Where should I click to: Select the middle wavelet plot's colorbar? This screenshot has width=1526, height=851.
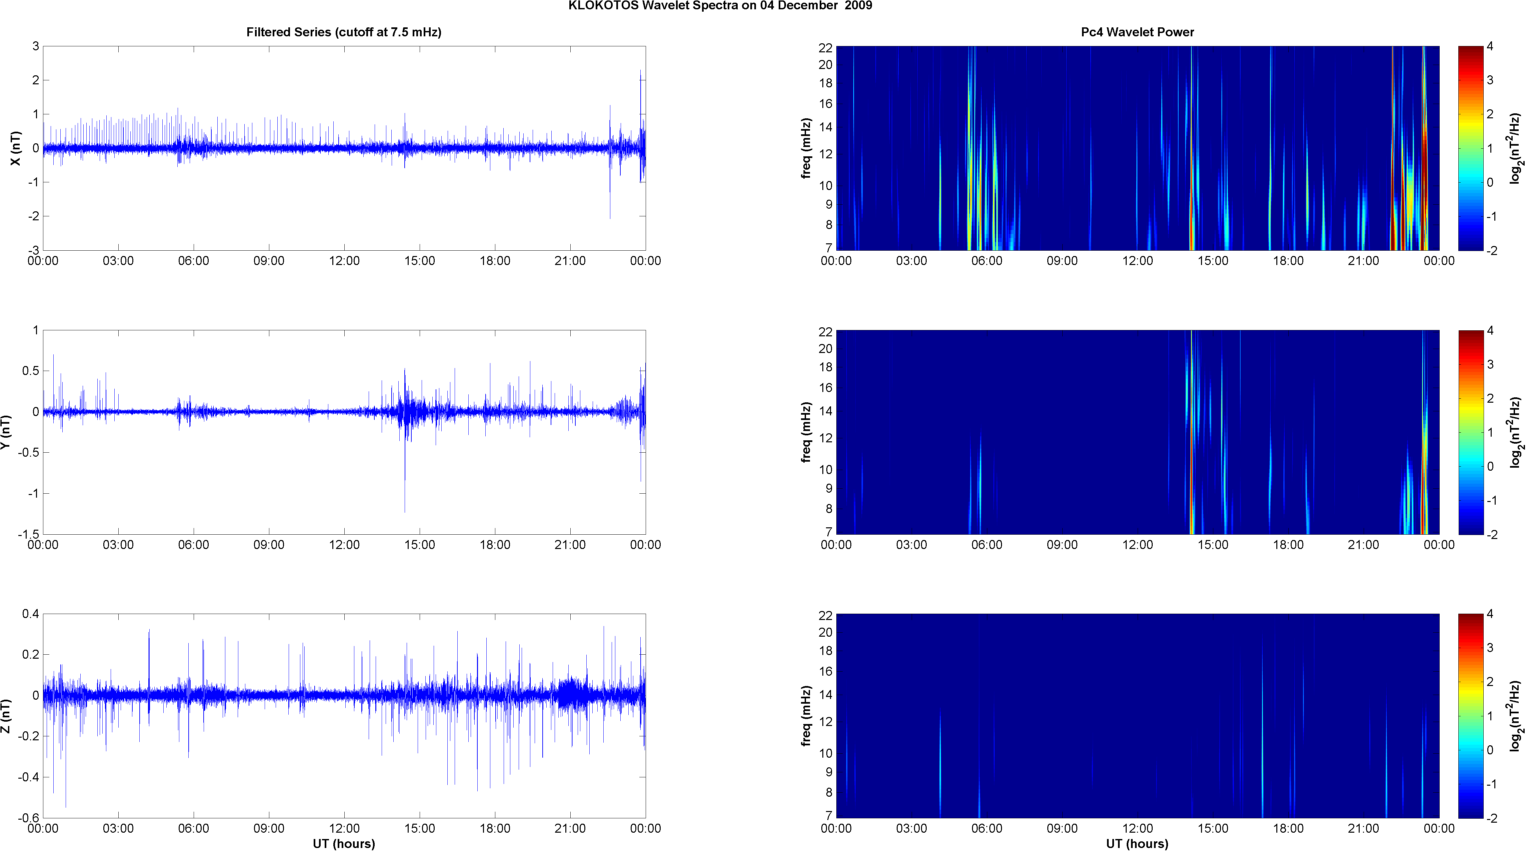click(x=1470, y=432)
